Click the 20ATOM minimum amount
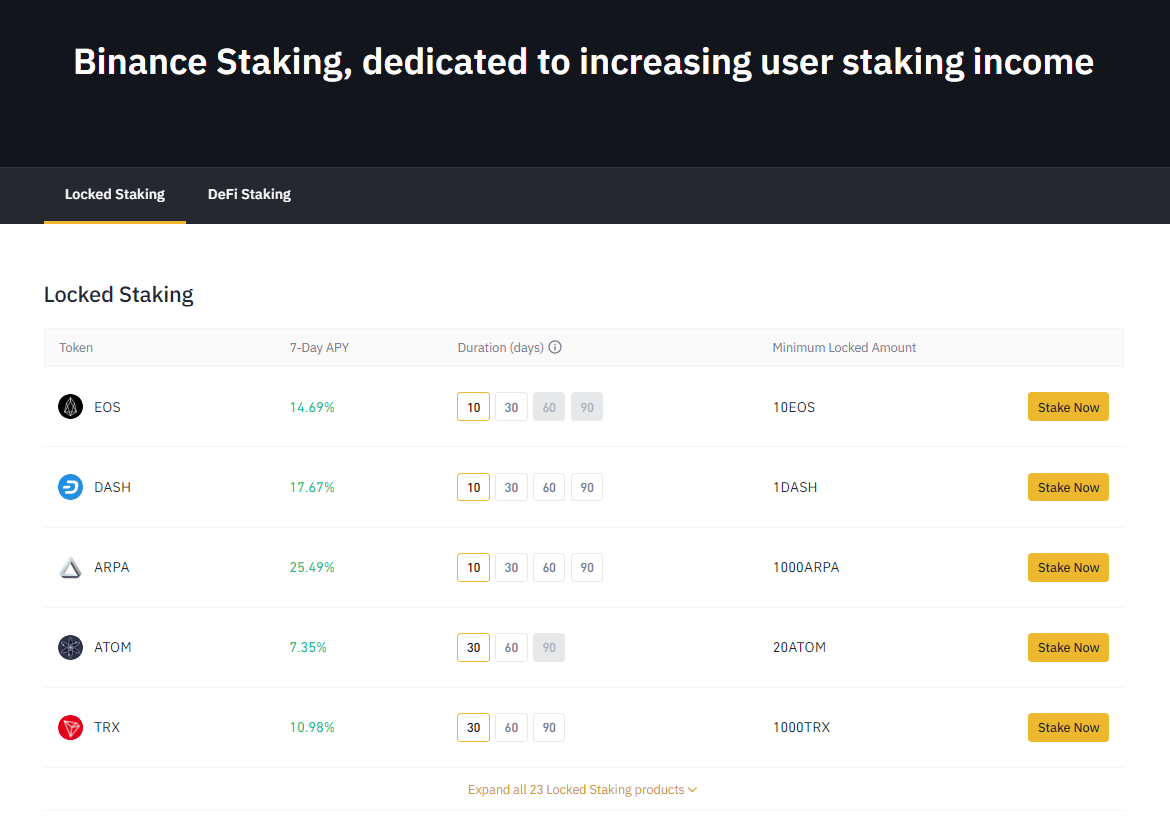The width and height of the screenshot is (1170, 824). [x=799, y=647]
